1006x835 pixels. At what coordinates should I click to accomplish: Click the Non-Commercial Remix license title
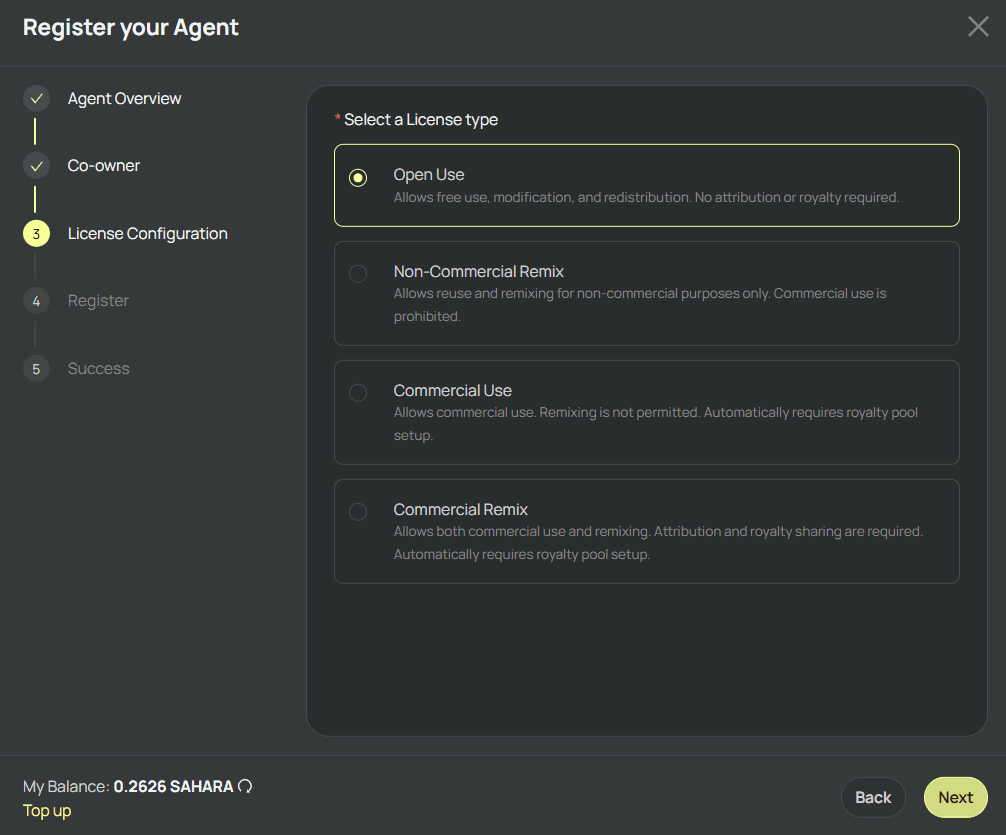point(479,271)
